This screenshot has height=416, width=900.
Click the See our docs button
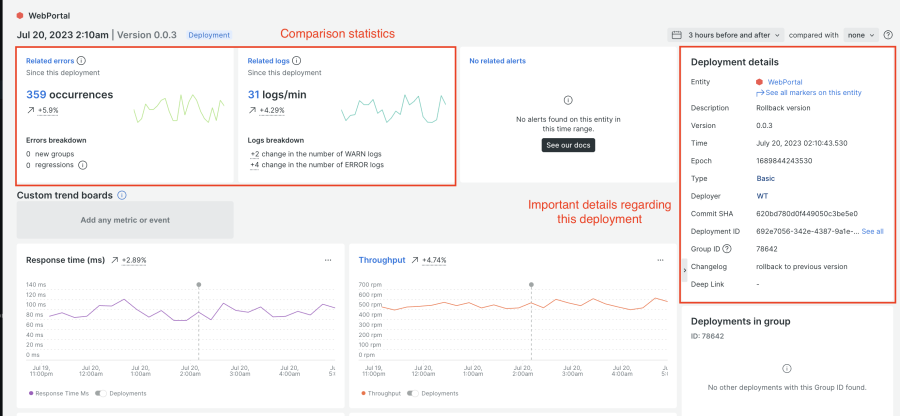point(567,145)
